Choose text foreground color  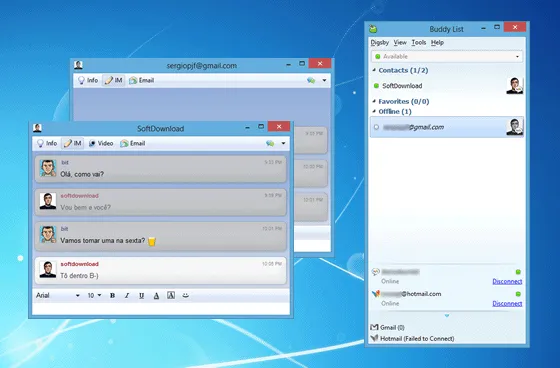tap(156, 295)
